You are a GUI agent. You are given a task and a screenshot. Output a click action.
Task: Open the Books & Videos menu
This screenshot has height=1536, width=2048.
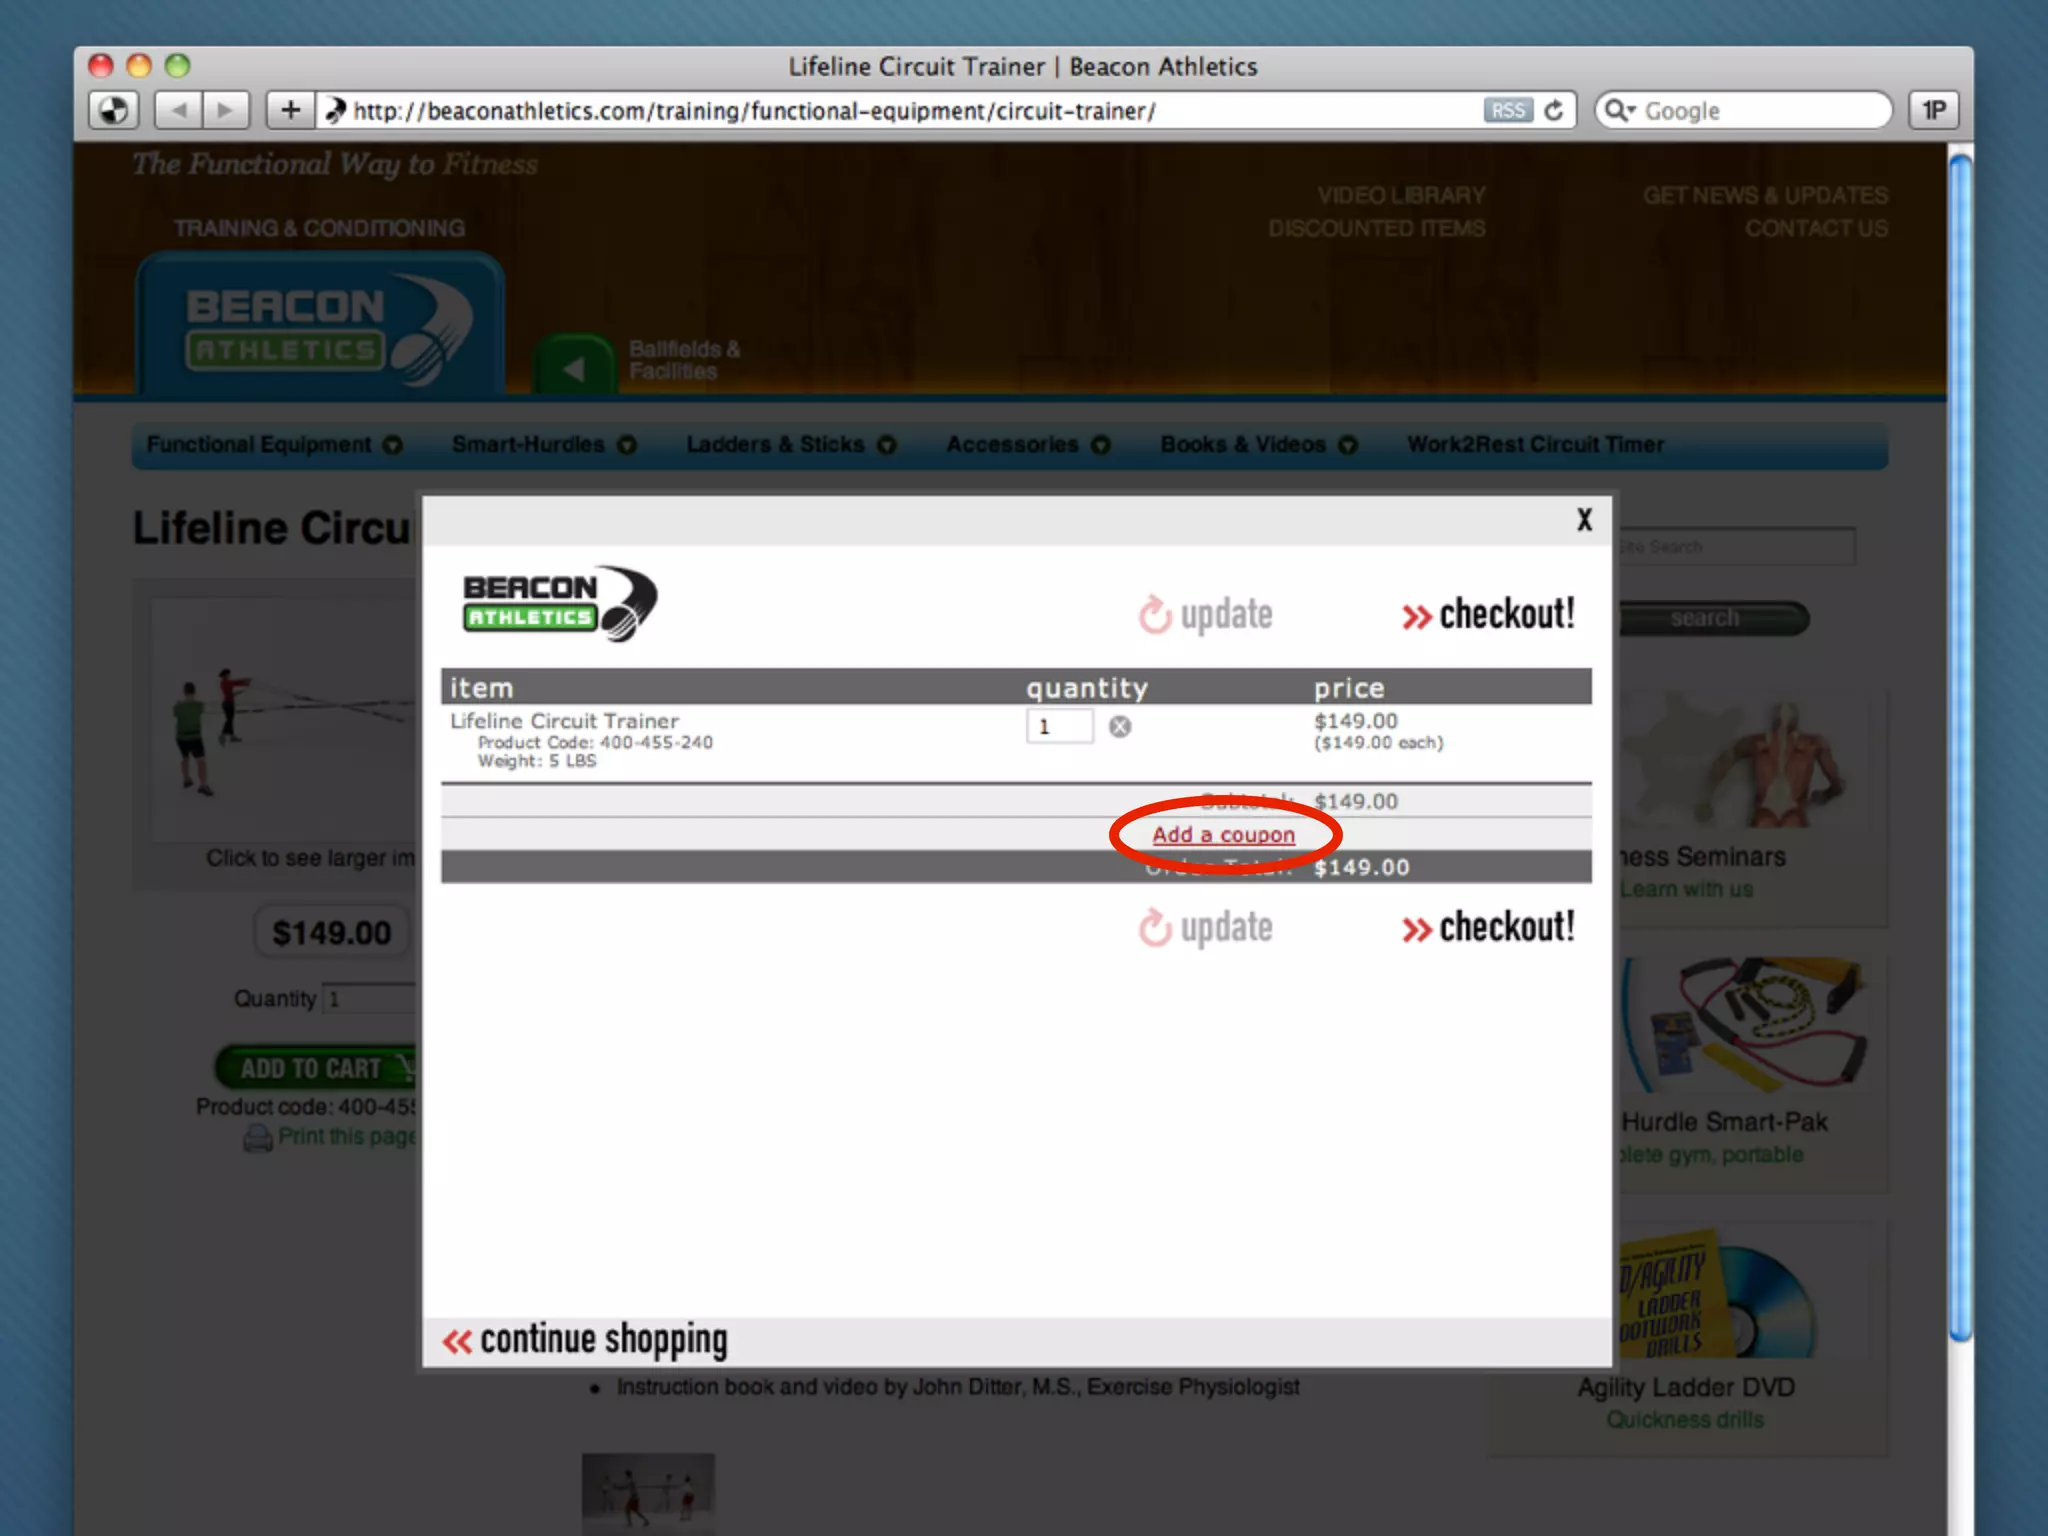pos(1243,444)
